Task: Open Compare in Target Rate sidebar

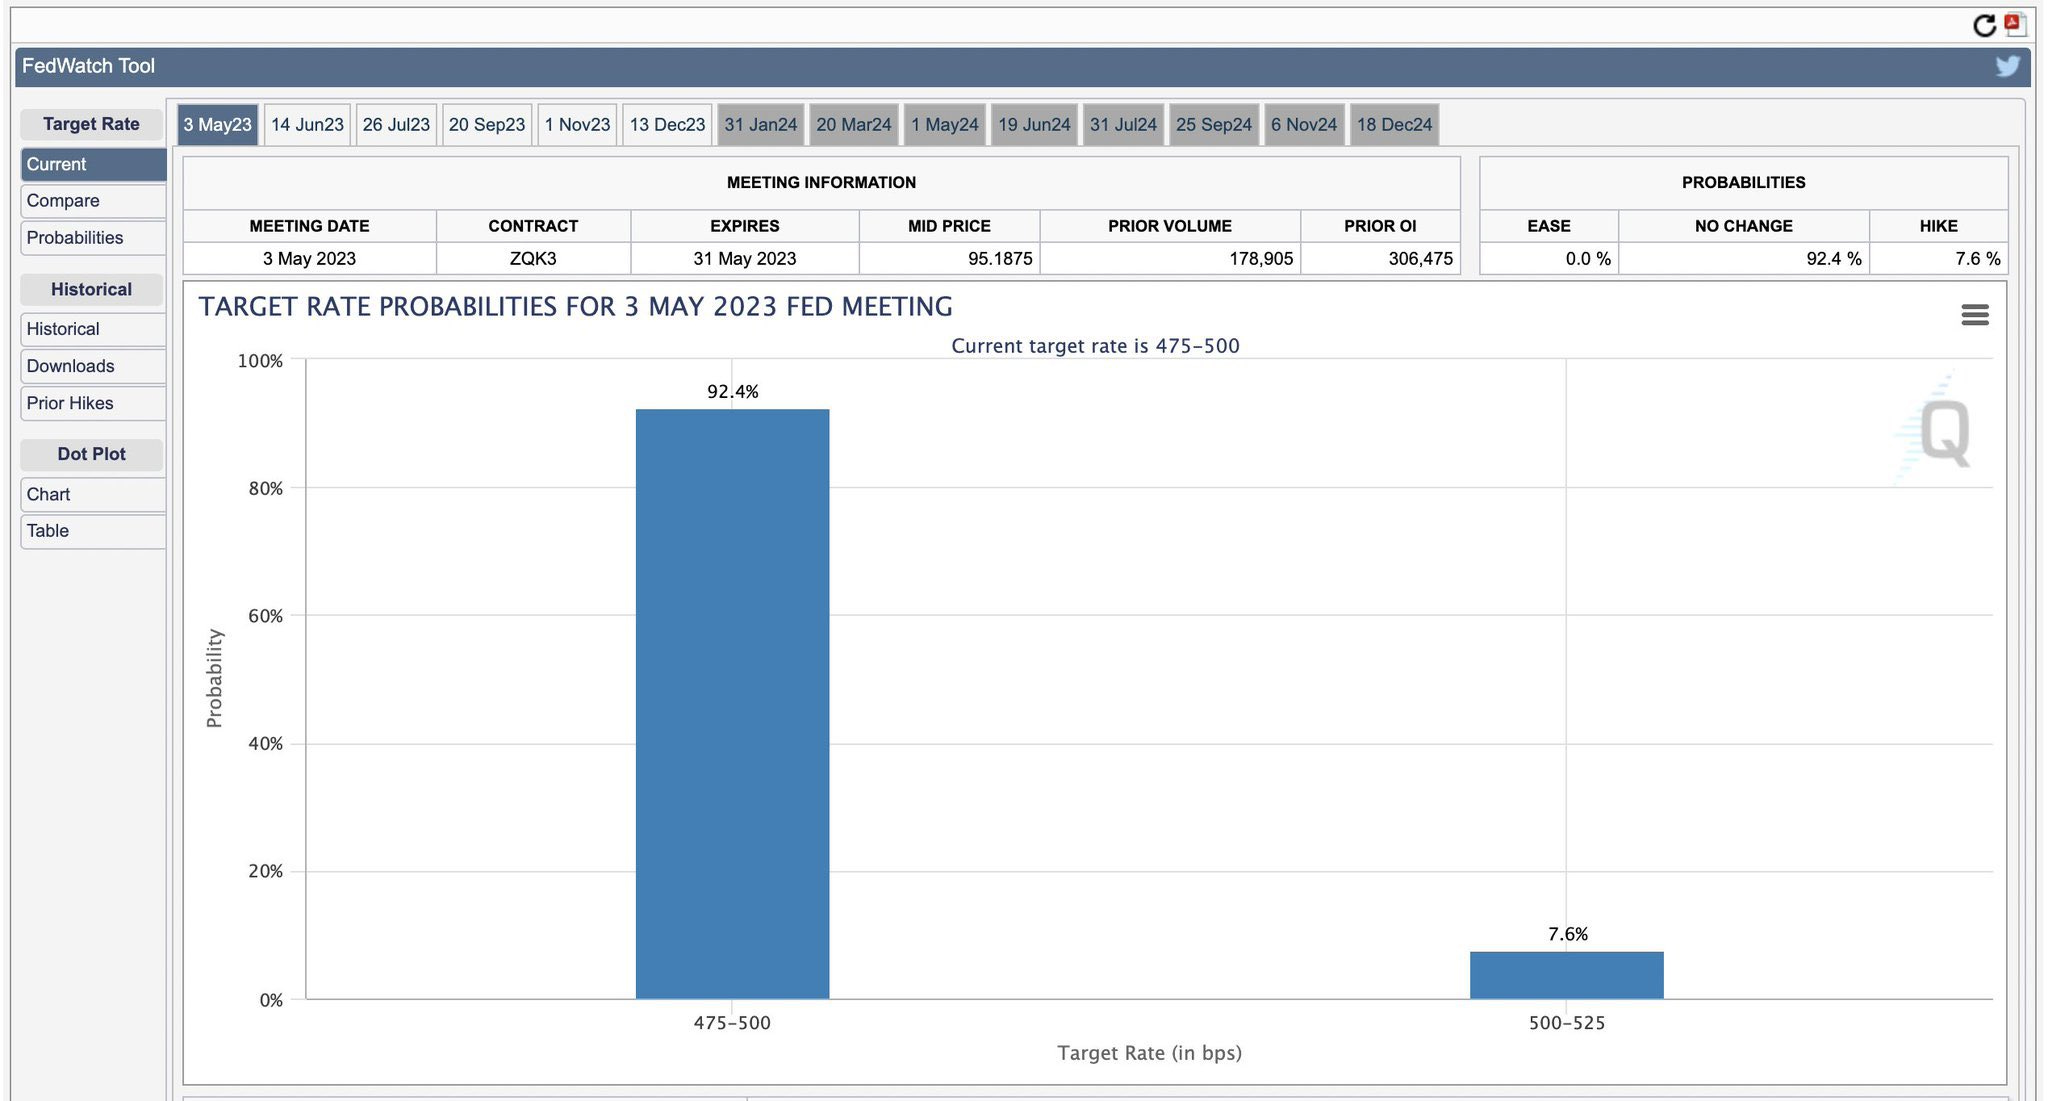Action: (x=92, y=201)
